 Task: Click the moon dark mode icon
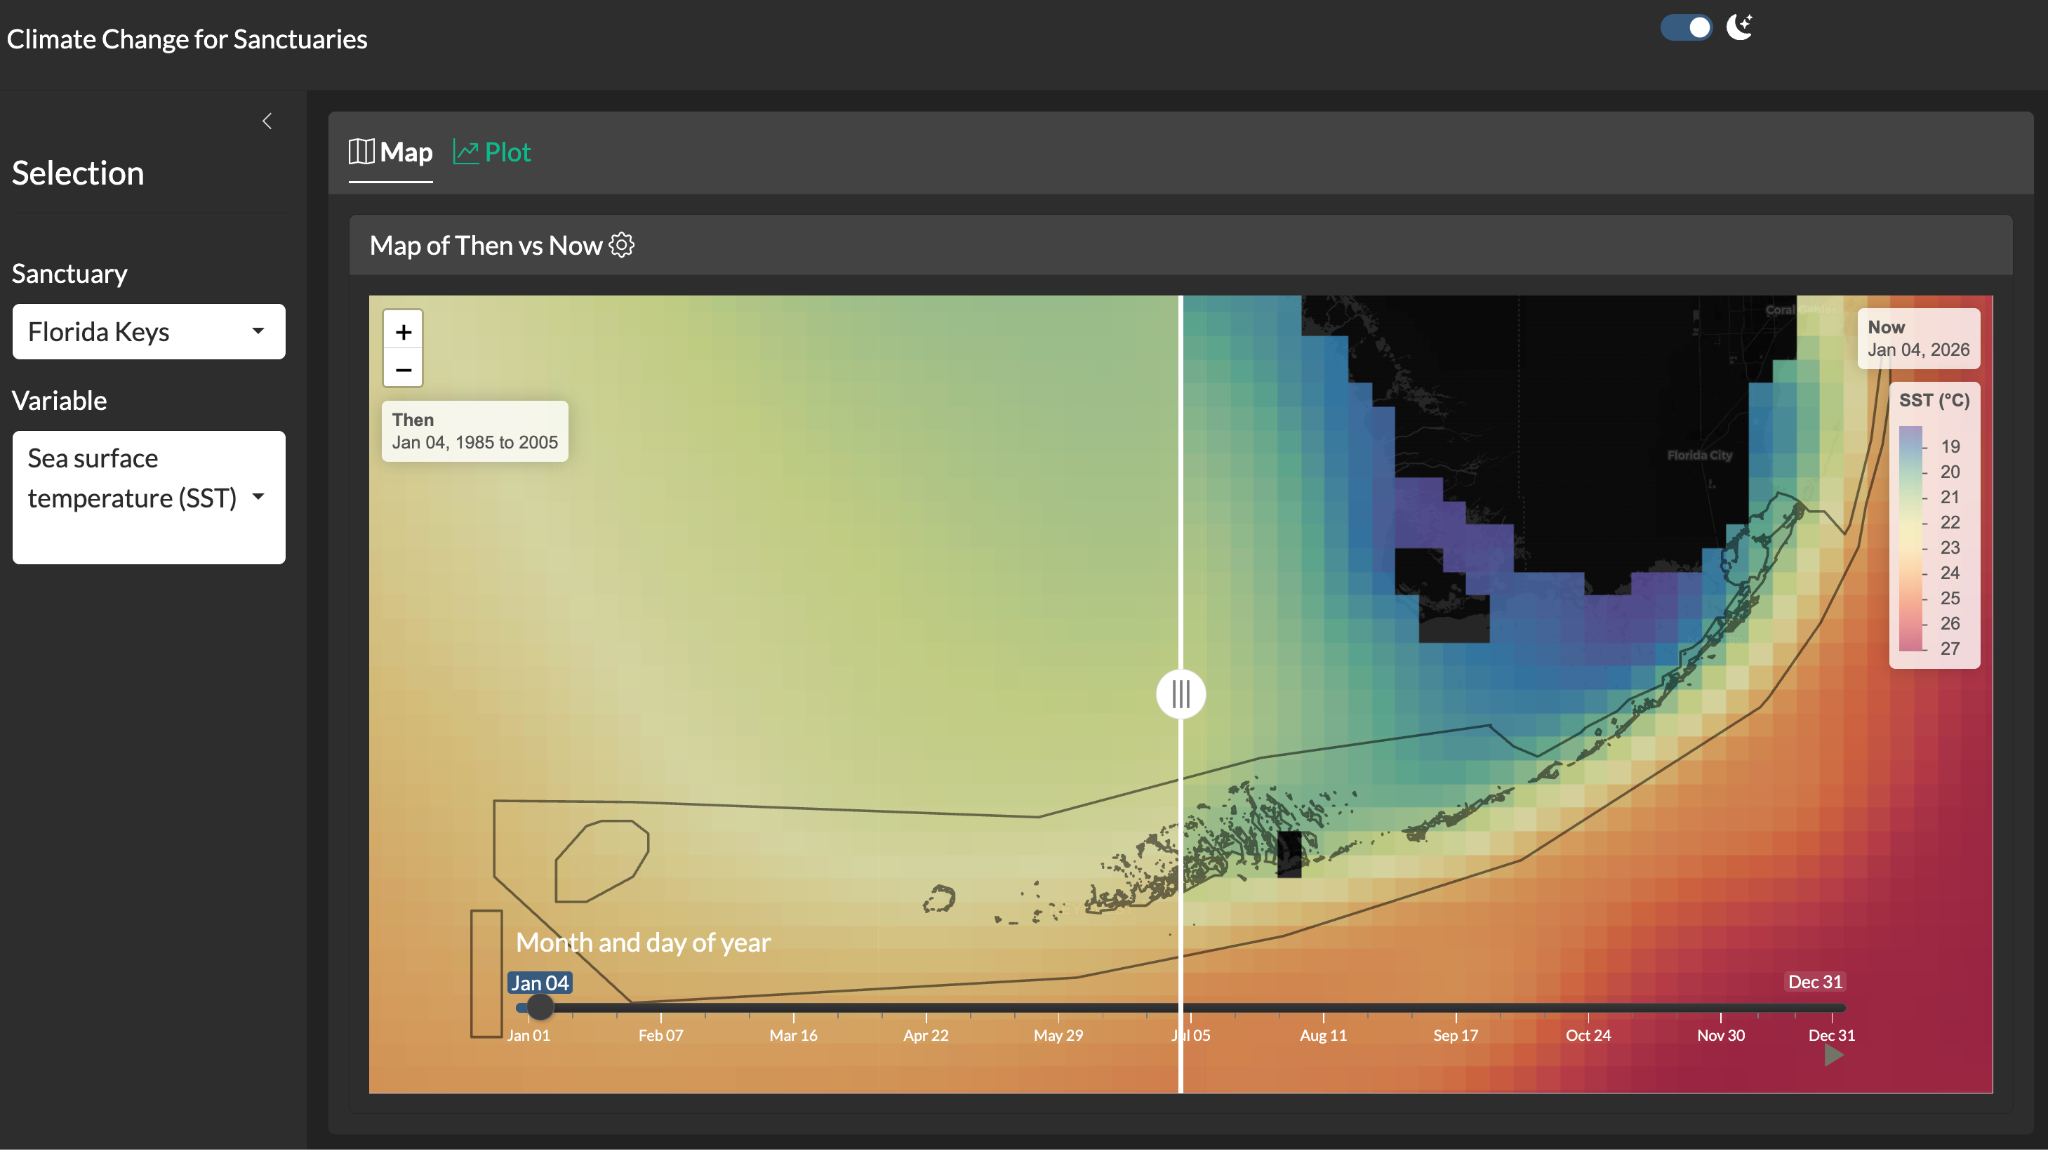tap(1740, 27)
